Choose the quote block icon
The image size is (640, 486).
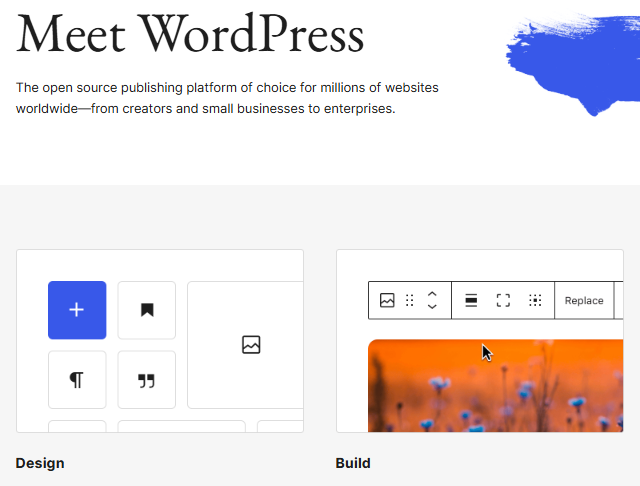click(x=147, y=380)
